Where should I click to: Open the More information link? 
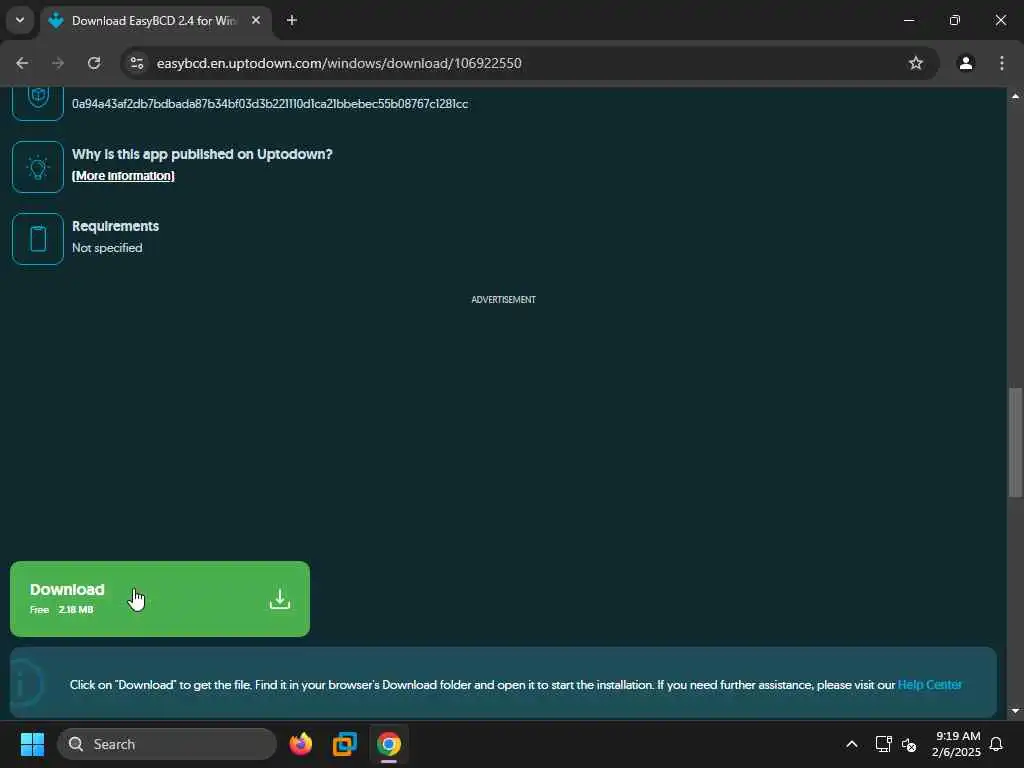click(x=123, y=176)
